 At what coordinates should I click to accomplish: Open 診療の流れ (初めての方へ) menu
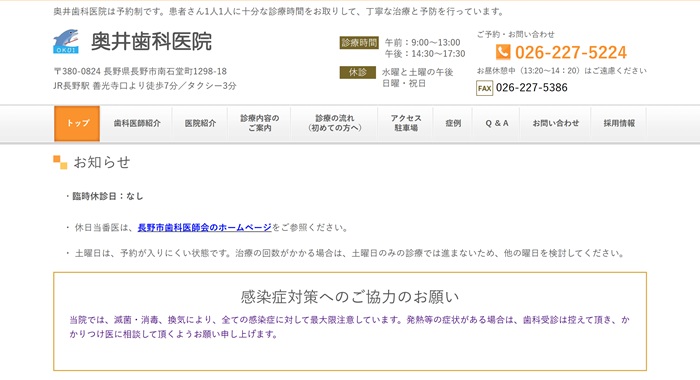pos(334,123)
